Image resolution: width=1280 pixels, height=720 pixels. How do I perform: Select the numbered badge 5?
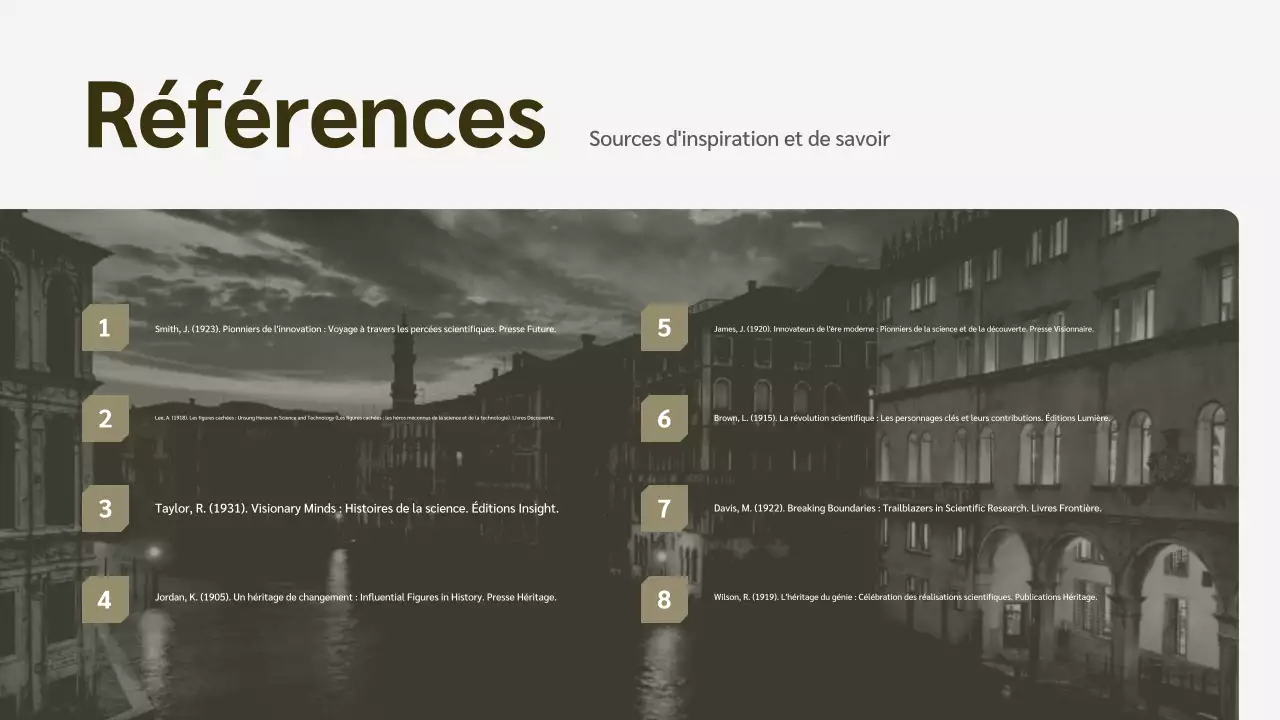[x=664, y=328]
